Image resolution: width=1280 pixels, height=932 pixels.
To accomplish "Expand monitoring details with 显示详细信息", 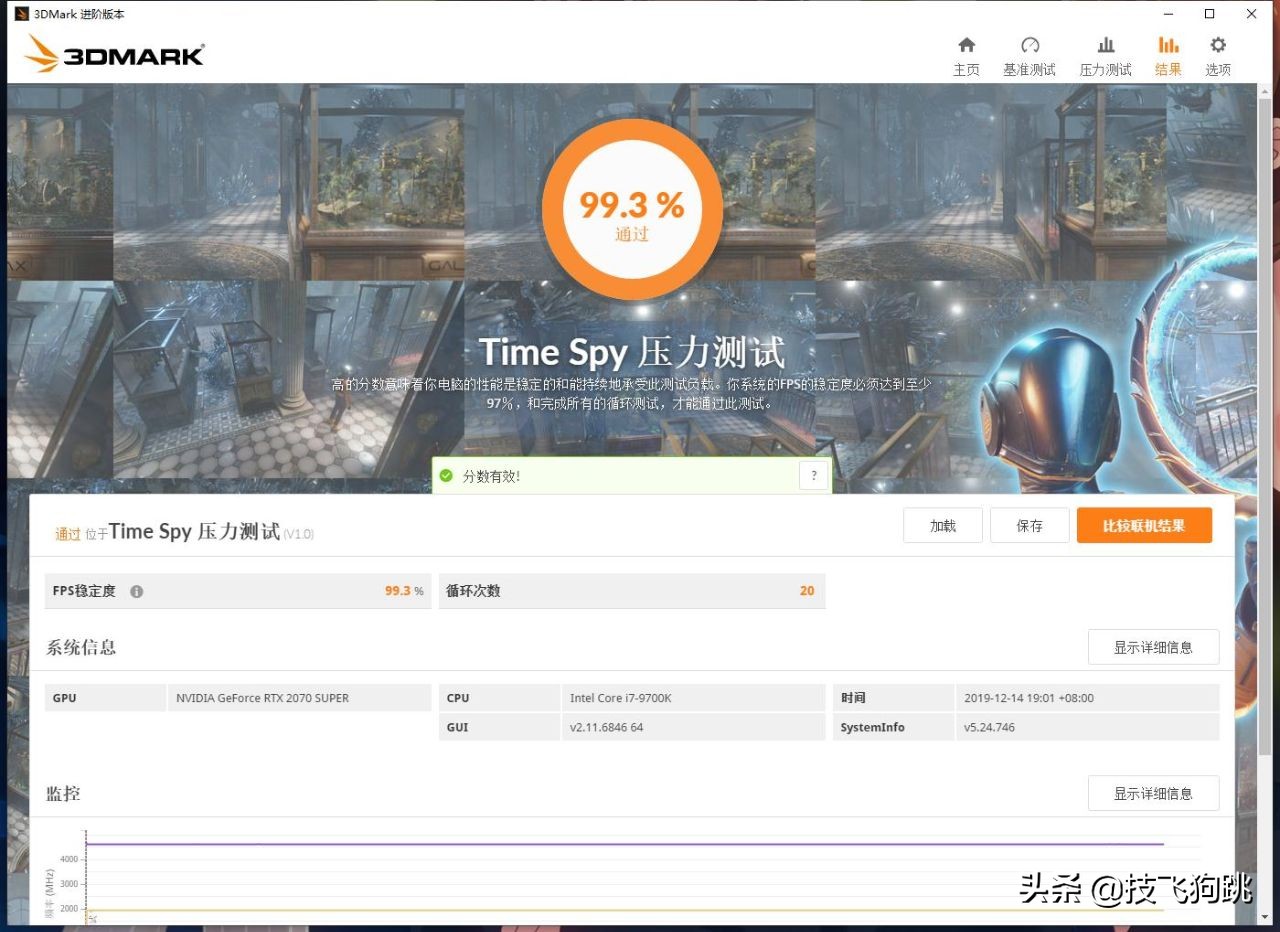I will pyautogui.click(x=1153, y=793).
